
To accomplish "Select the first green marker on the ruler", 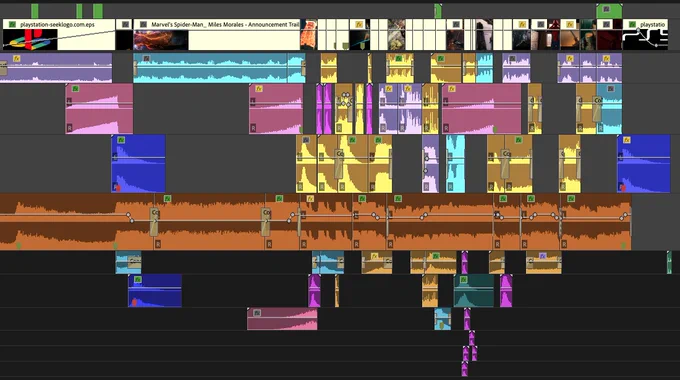I will (x=35, y=11).
